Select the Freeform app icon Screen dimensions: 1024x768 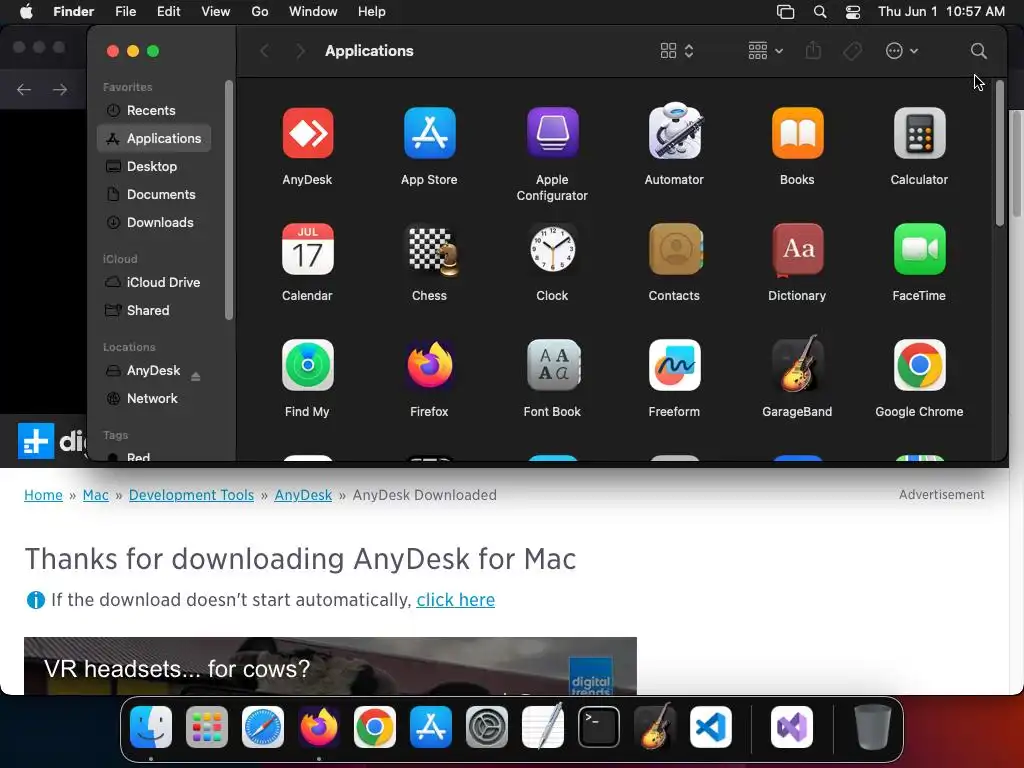tap(675, 365)
